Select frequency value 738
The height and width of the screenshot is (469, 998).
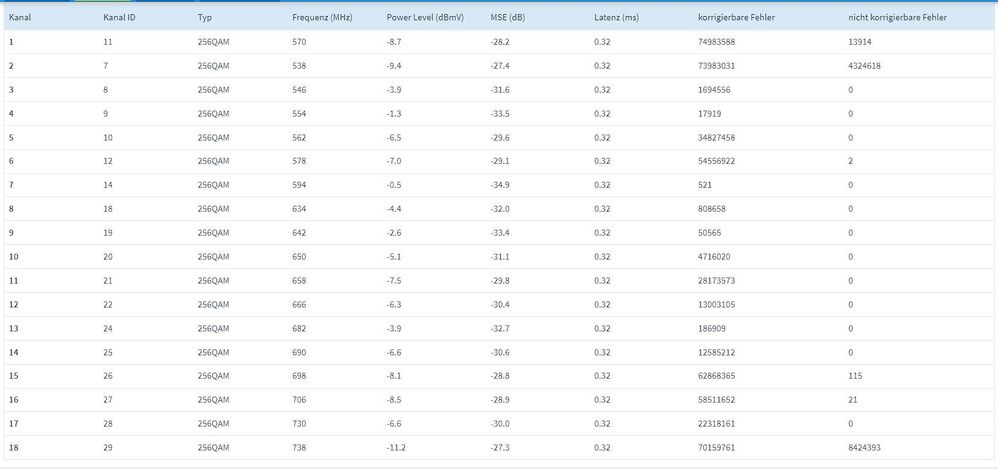[x=299, y=447]
